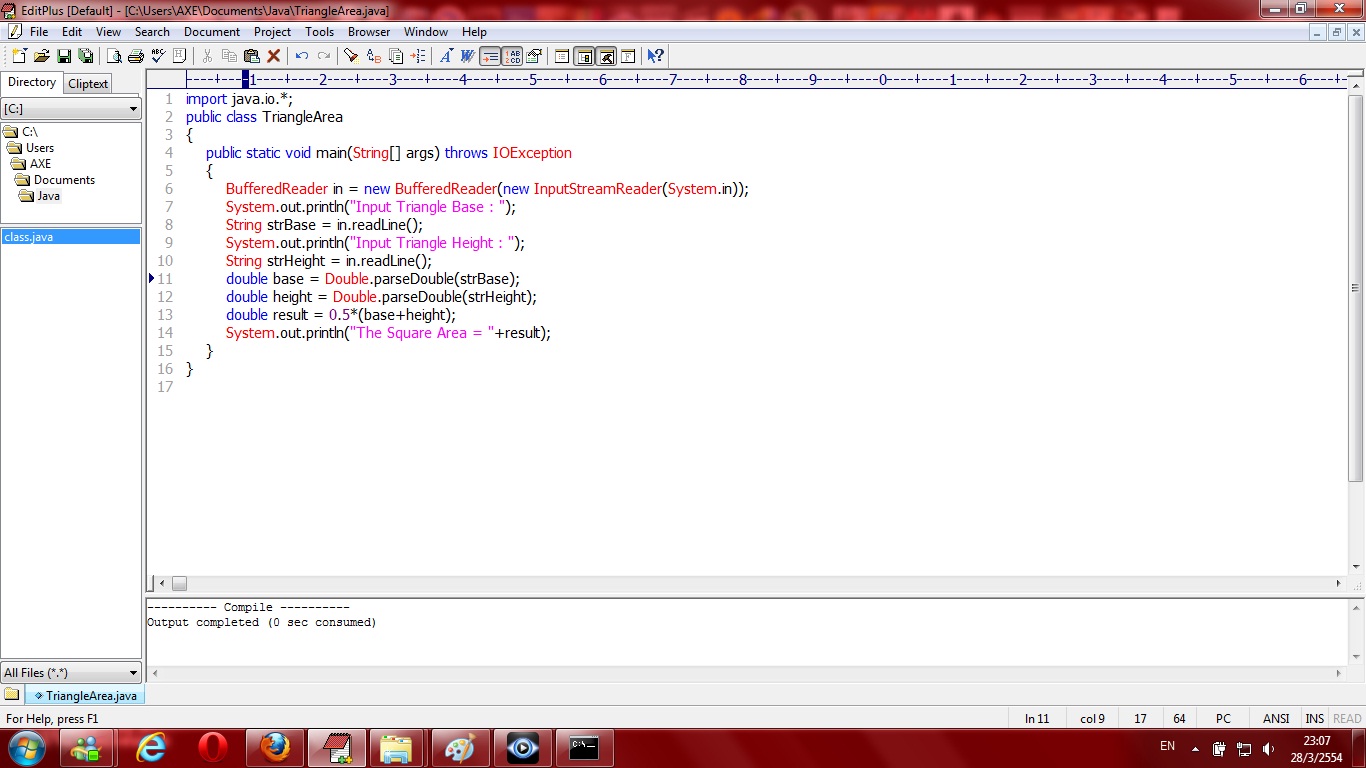Select class.java in the file list panel

point(30,236)
